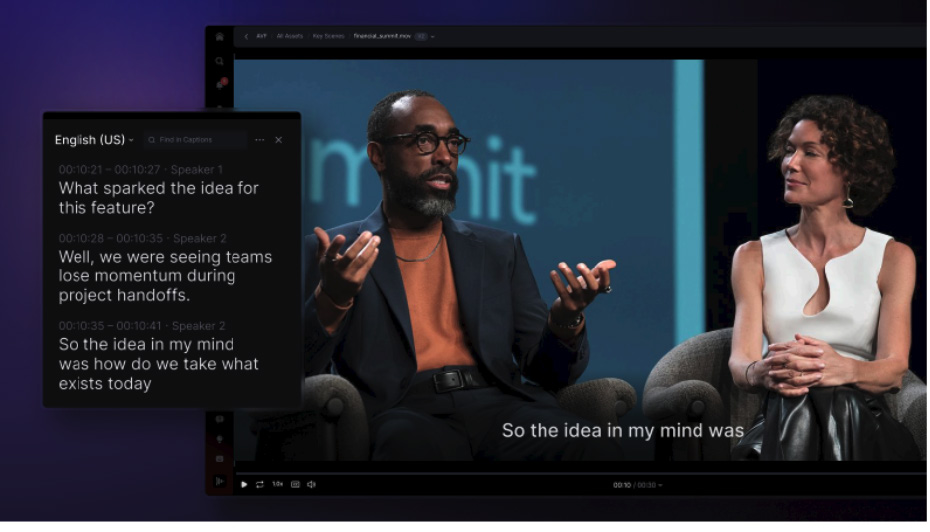Expand the financial_summit.mov file dropdown arrow

click(433, 37)
